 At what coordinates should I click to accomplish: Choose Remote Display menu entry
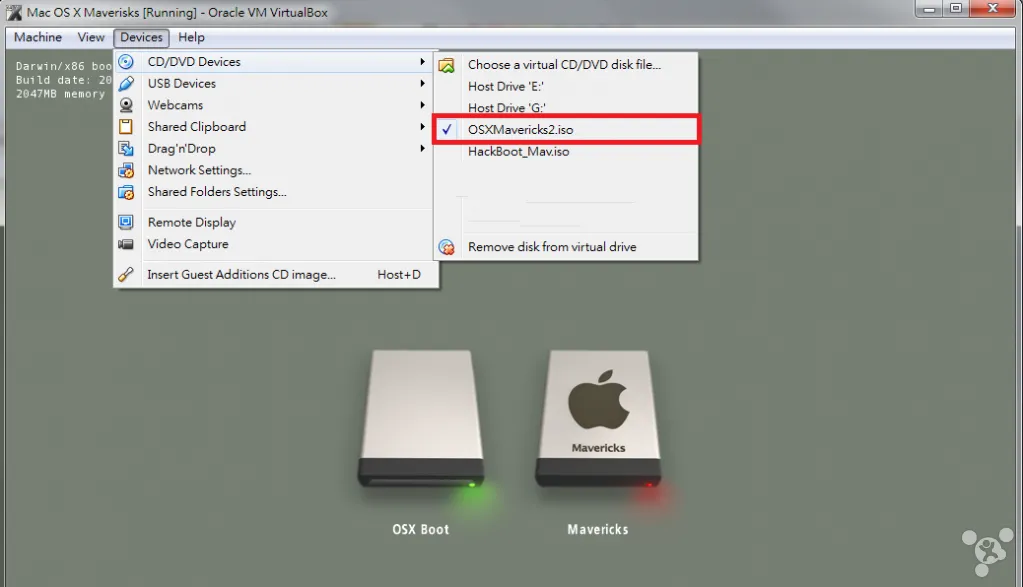tap(273, 222)
